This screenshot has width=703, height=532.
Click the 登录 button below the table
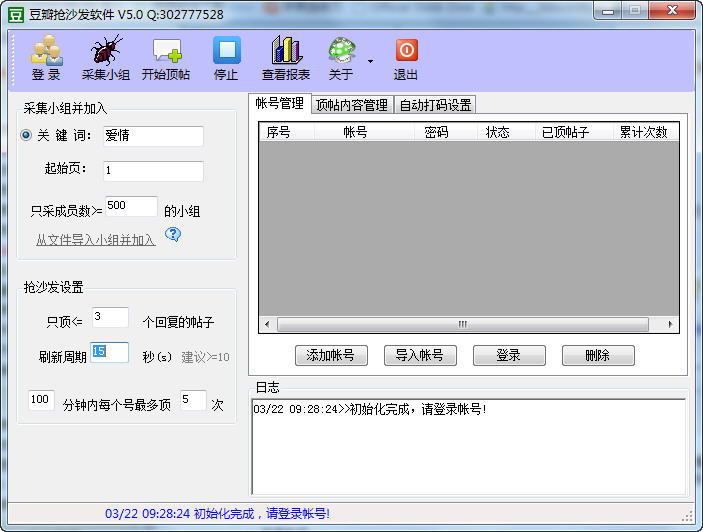click(x=509, y=355)
